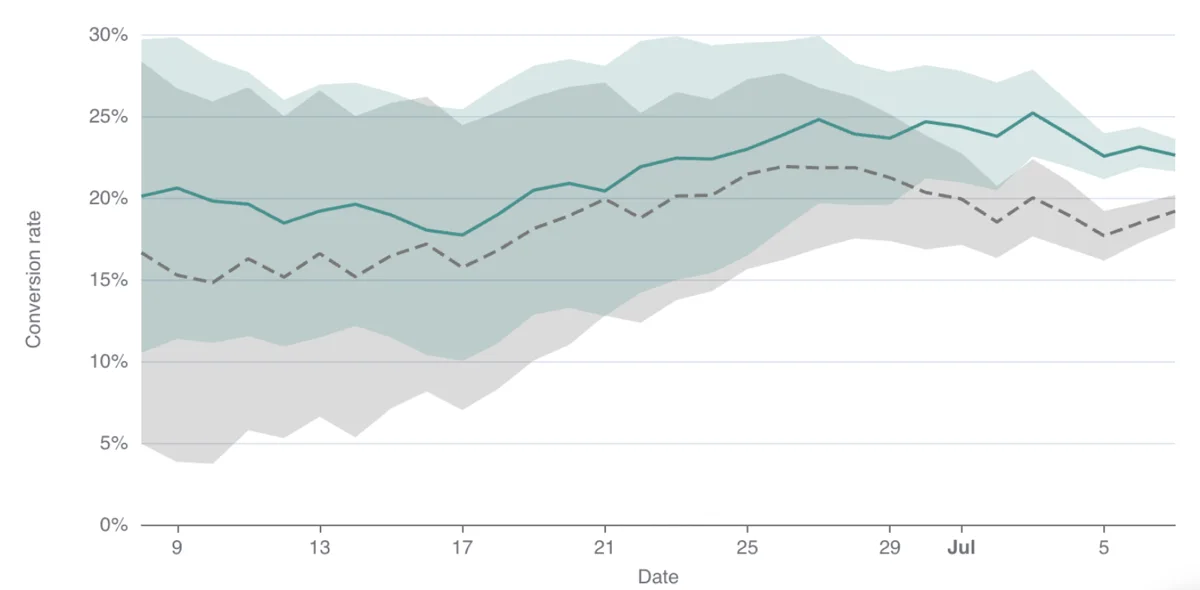Click the 0% y-axis tick label
Screen dimensions: 1200x590
(x=114, y=524)
